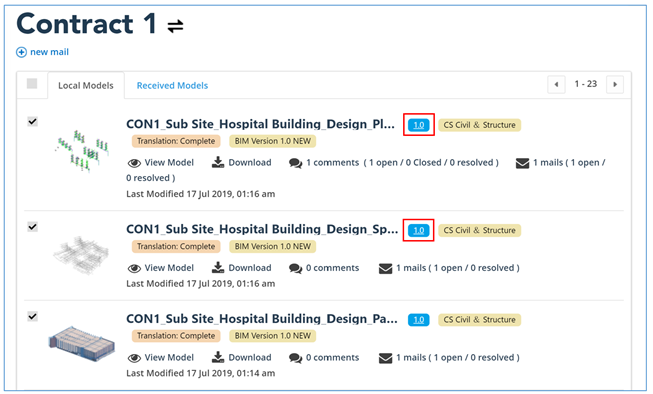Click the eye icon for Design_Pl... View Model
The height and width of the screenshot is (394, 653).
(134, 163)
